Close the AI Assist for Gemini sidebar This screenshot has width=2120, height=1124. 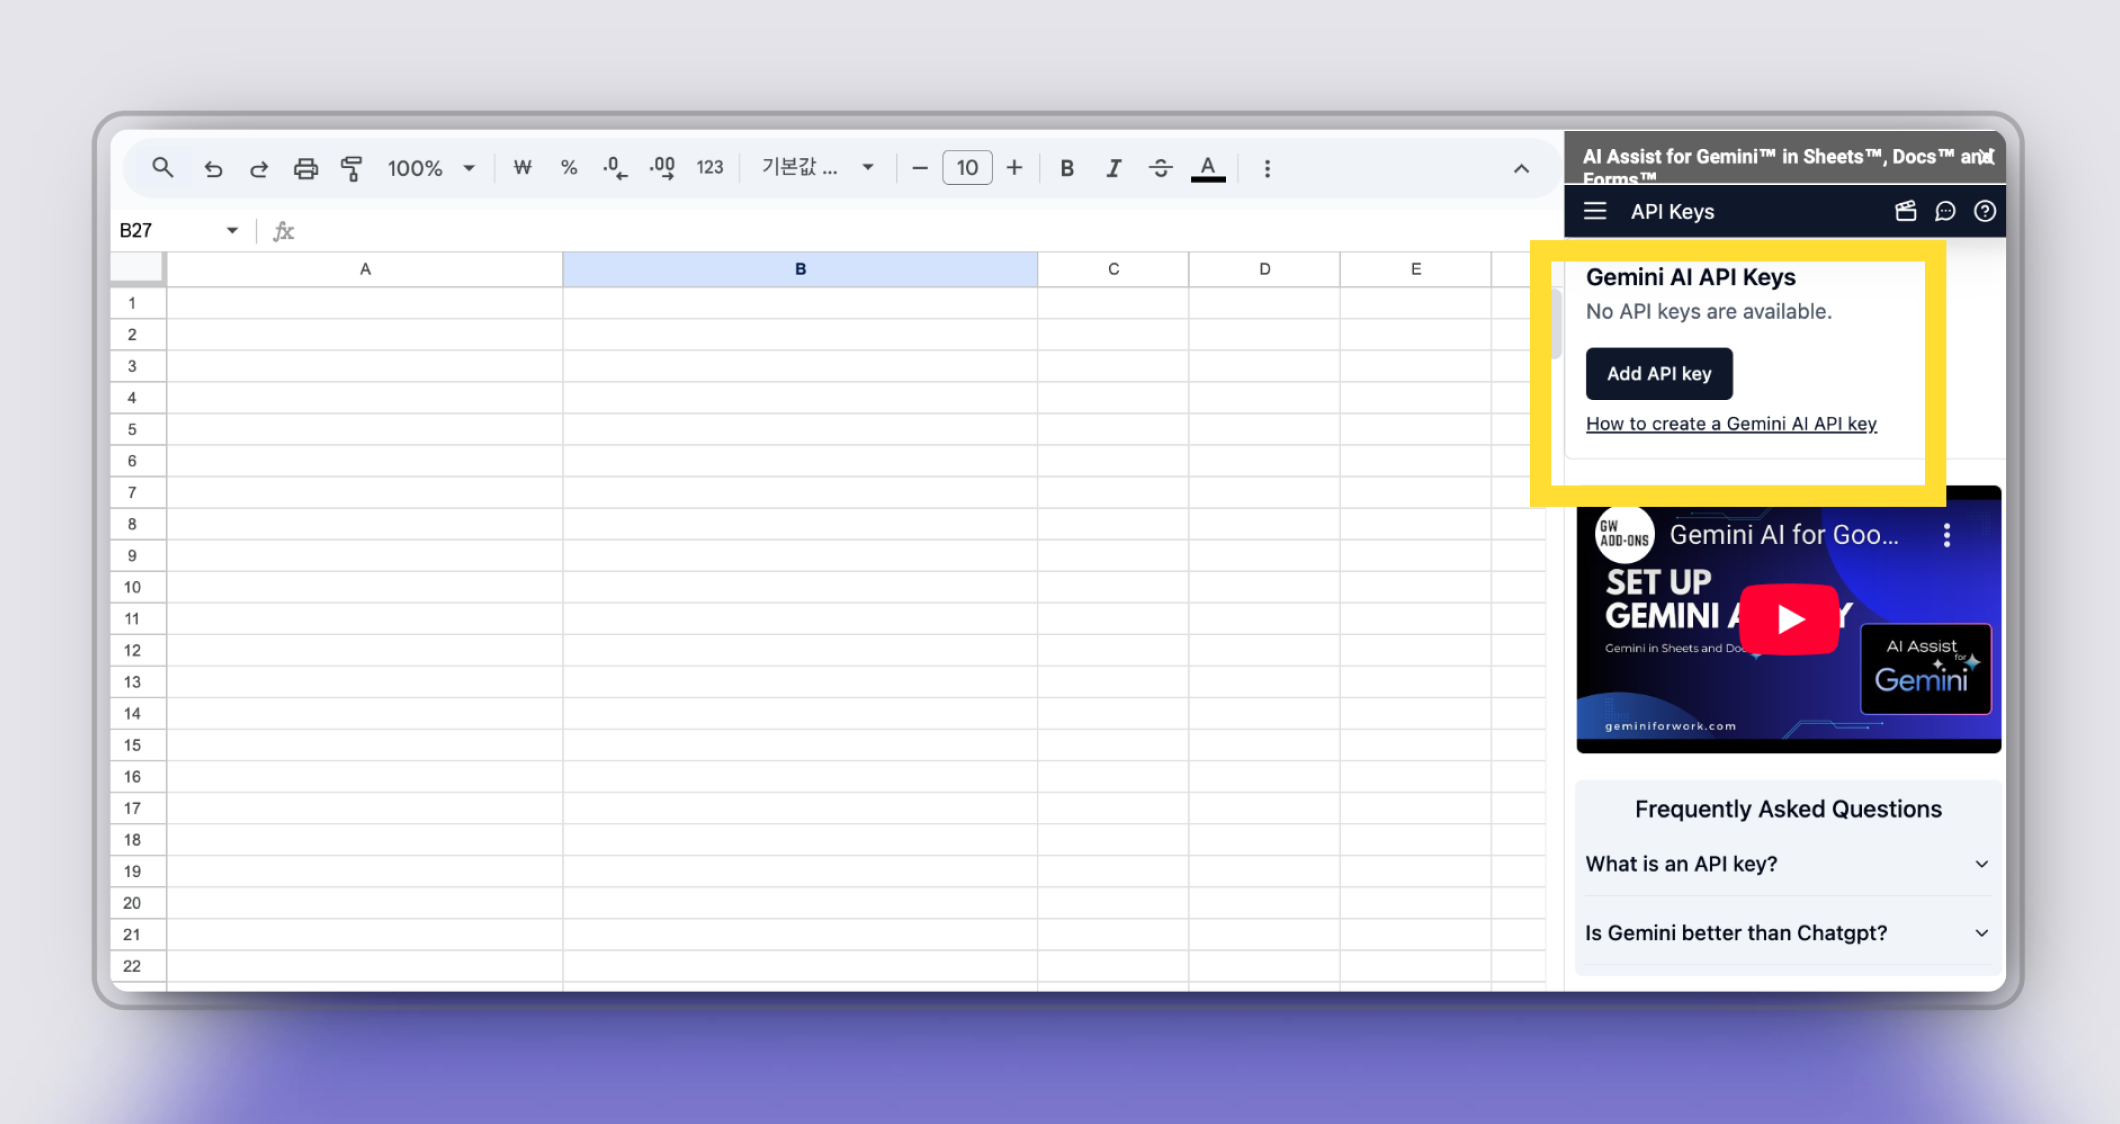coord(1985,157)
